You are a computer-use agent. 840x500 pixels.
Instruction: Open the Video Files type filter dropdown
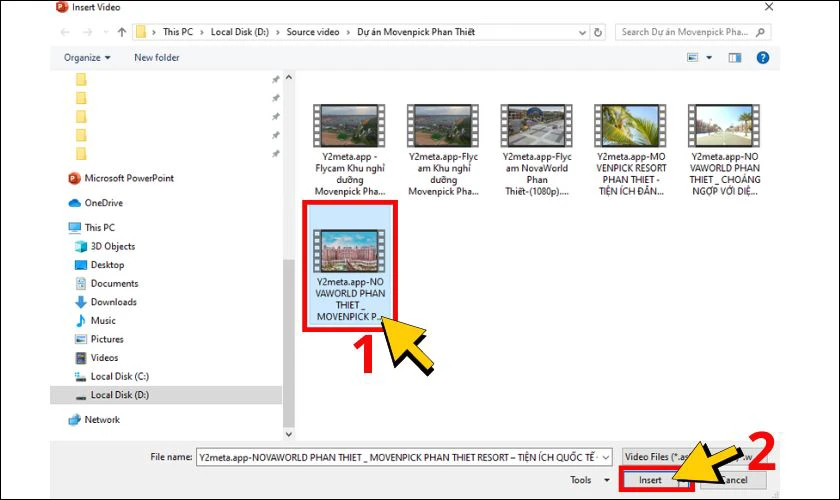[695, 457]
